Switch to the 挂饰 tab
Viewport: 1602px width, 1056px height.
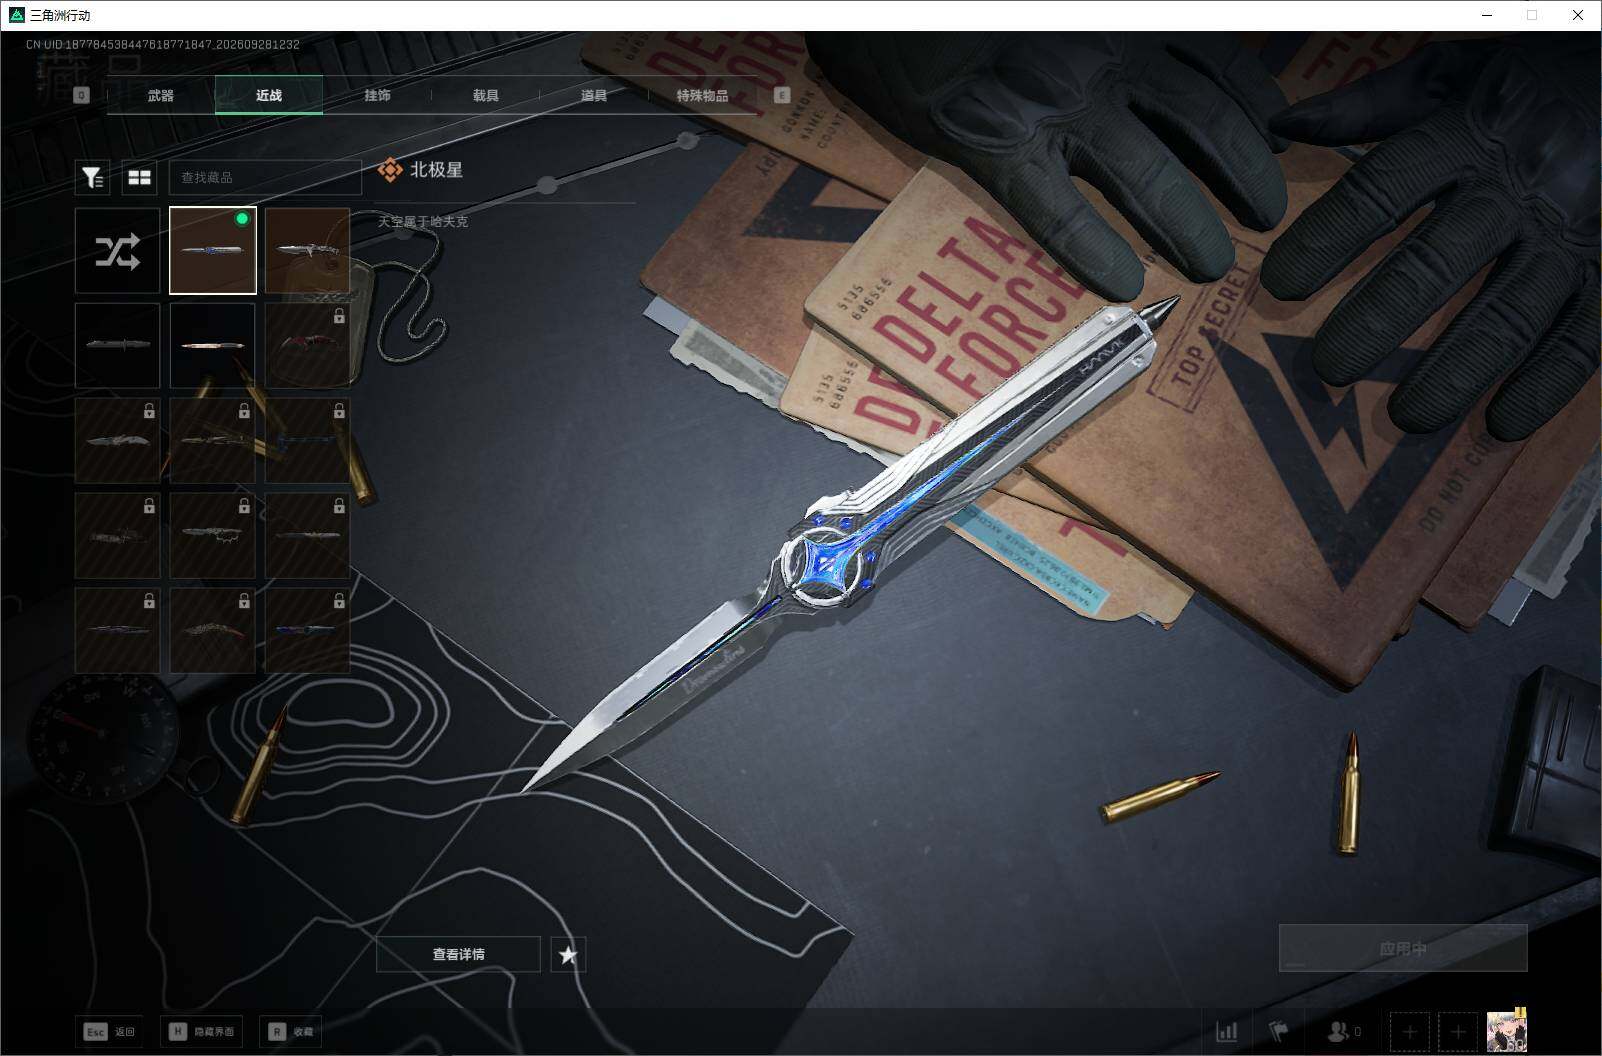(377, 95)
